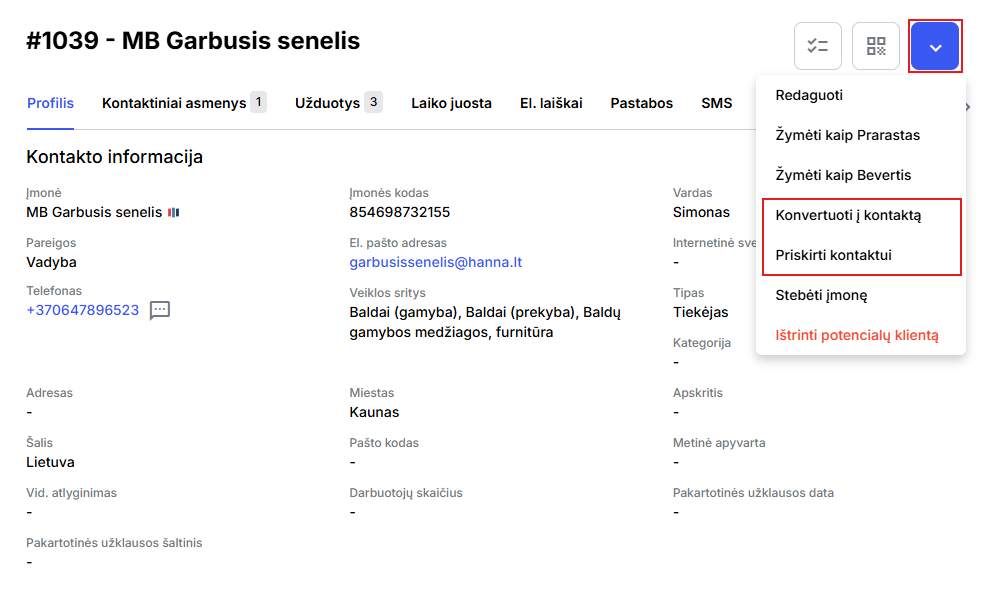The image size is (989, 600).
Task: Click the colored bars icon next to MB Garbusis senelis
Action: pyautogui.click(x=173, y=213)
